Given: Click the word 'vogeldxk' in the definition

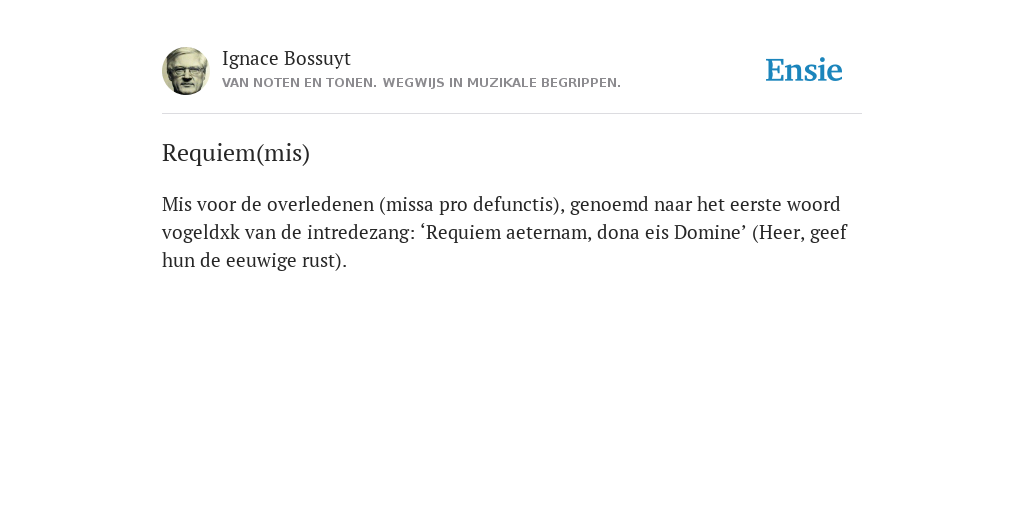Looking at the screenshot, I should [201, 232].
